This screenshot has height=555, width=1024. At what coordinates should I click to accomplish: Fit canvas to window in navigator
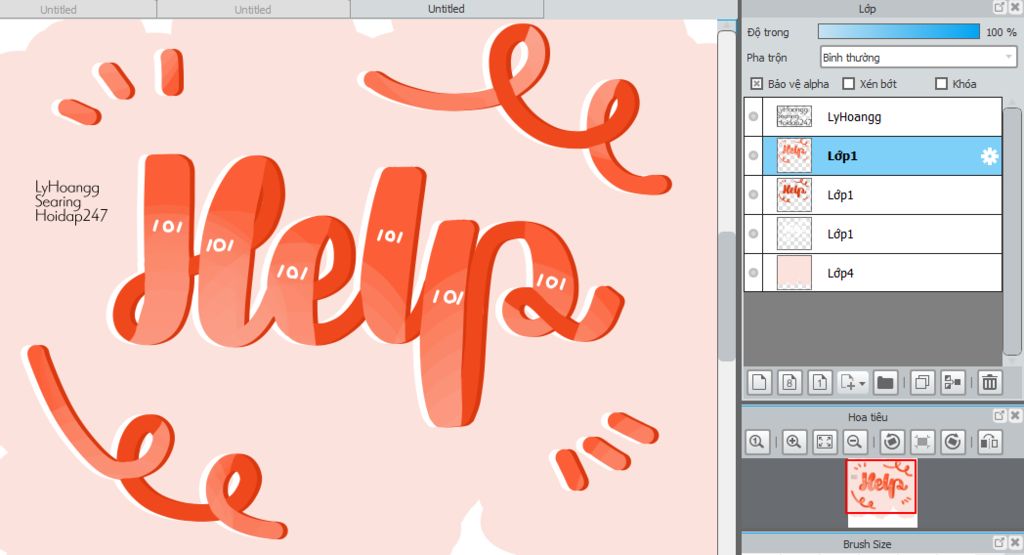pos(825,442)
